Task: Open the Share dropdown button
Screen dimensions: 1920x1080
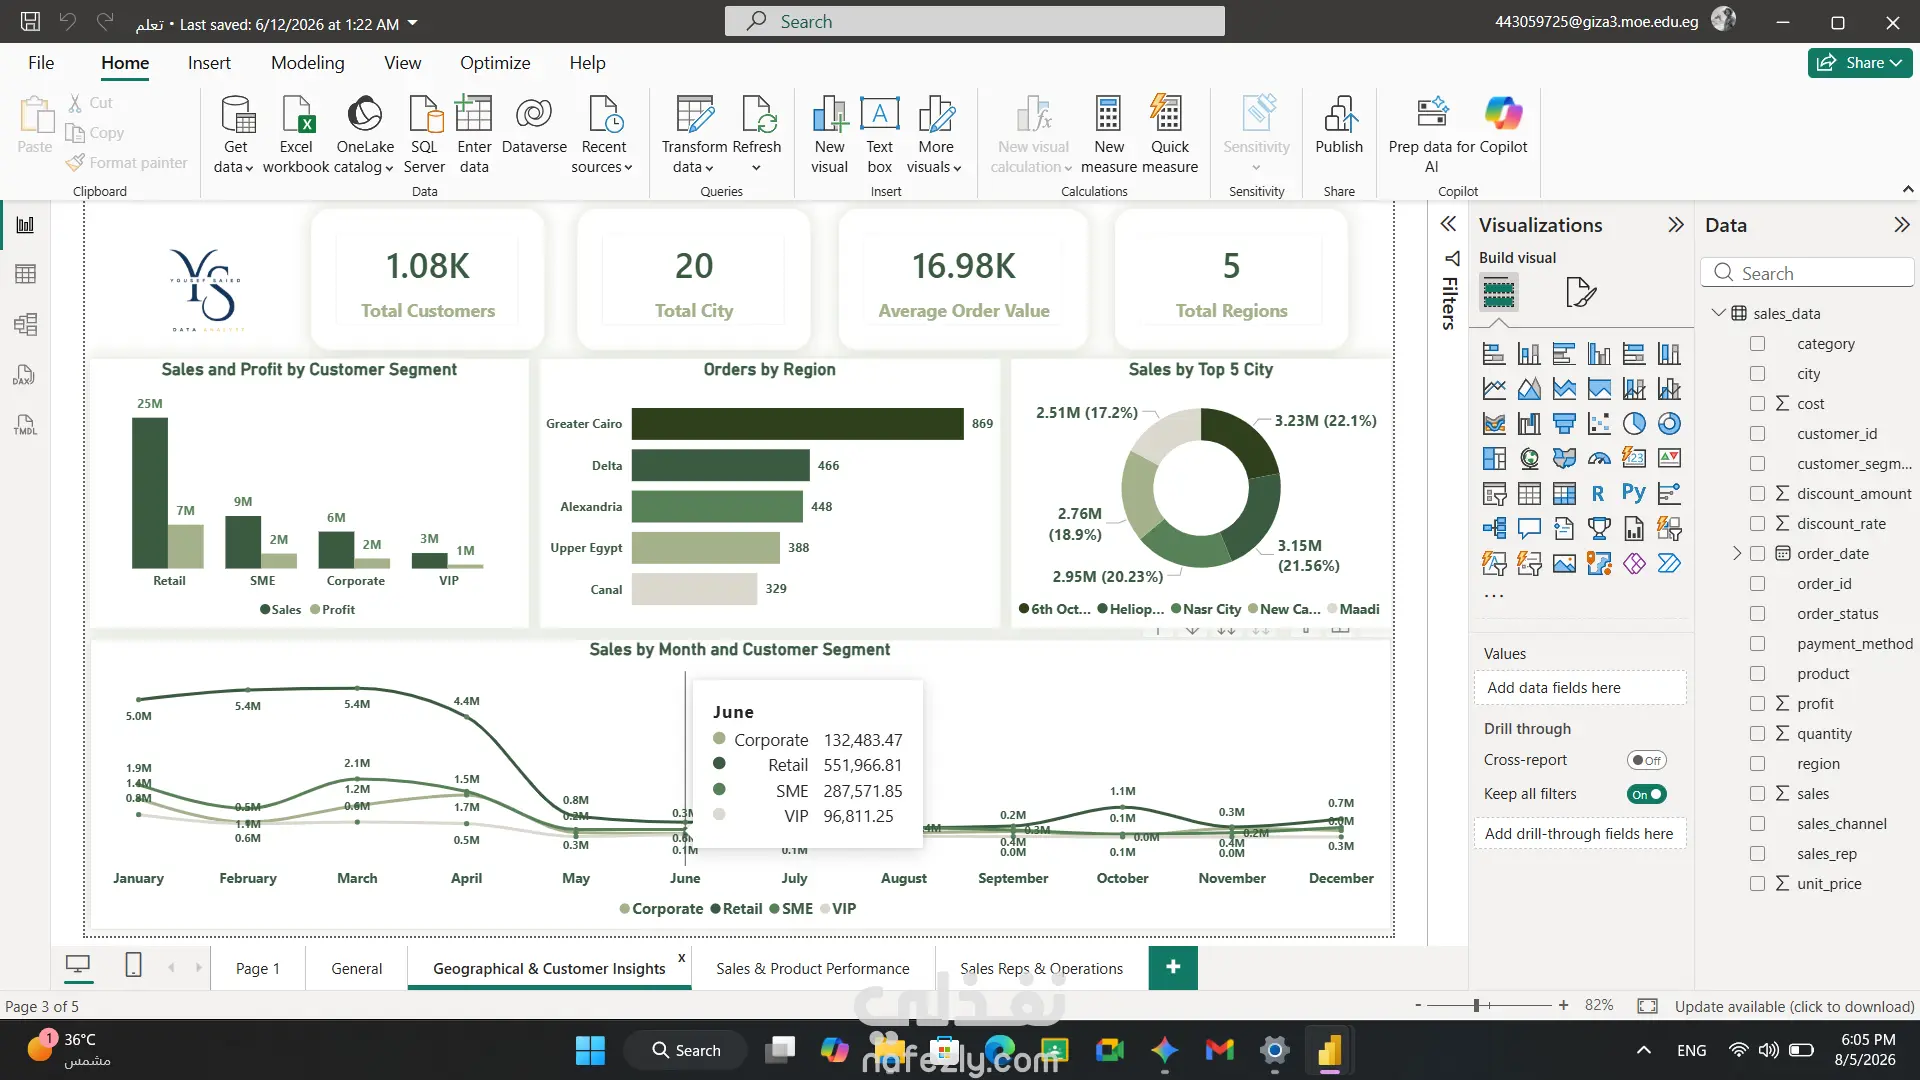Action: 1860,62
